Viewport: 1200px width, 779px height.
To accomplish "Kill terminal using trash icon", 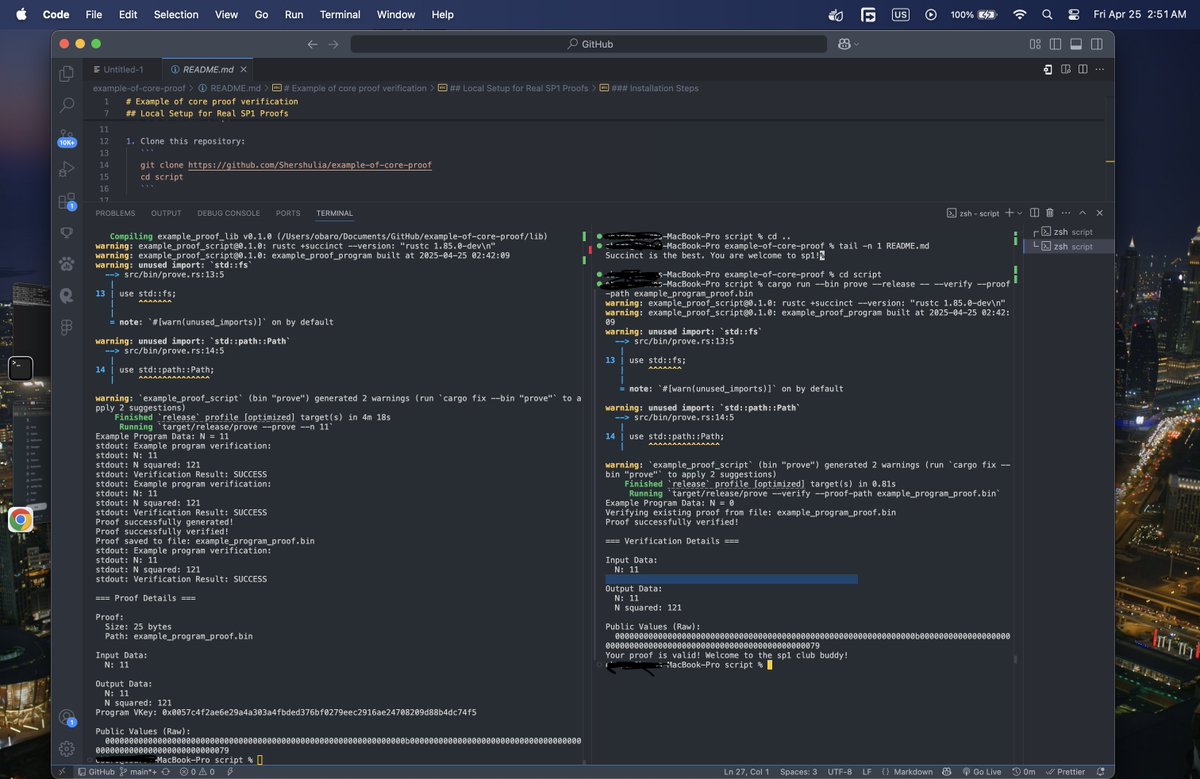I will point(1049,213).
